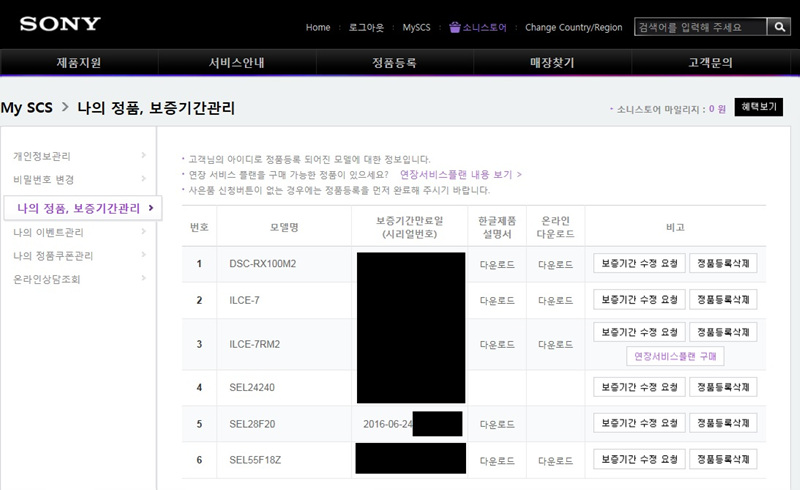The image size is (800, 490).
Task: Click online download for SEL55F18Z
Action: pos(555,460)
